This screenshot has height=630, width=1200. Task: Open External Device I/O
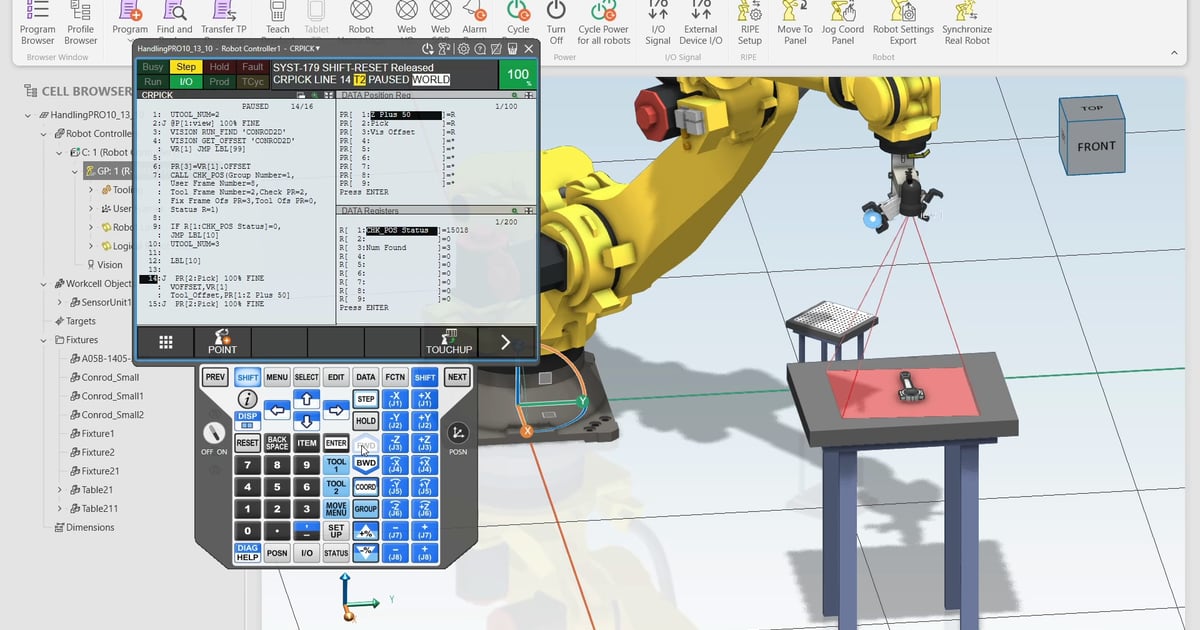pos(701,23)
